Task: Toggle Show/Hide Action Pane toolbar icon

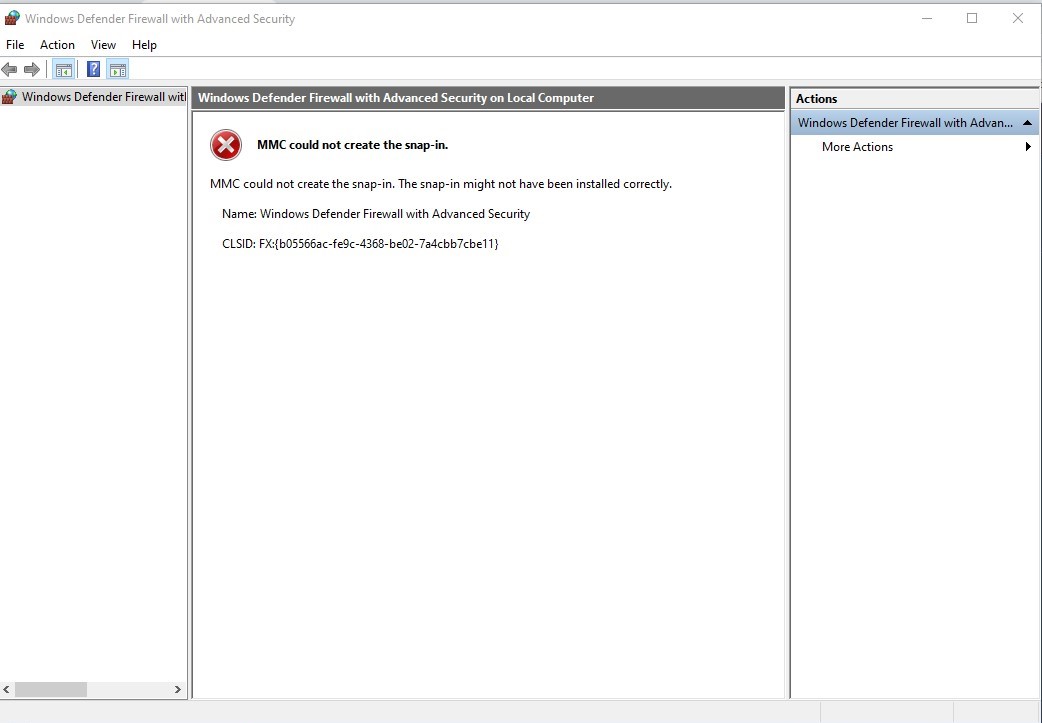Action: pyautogui.click(x=118, y=69)
